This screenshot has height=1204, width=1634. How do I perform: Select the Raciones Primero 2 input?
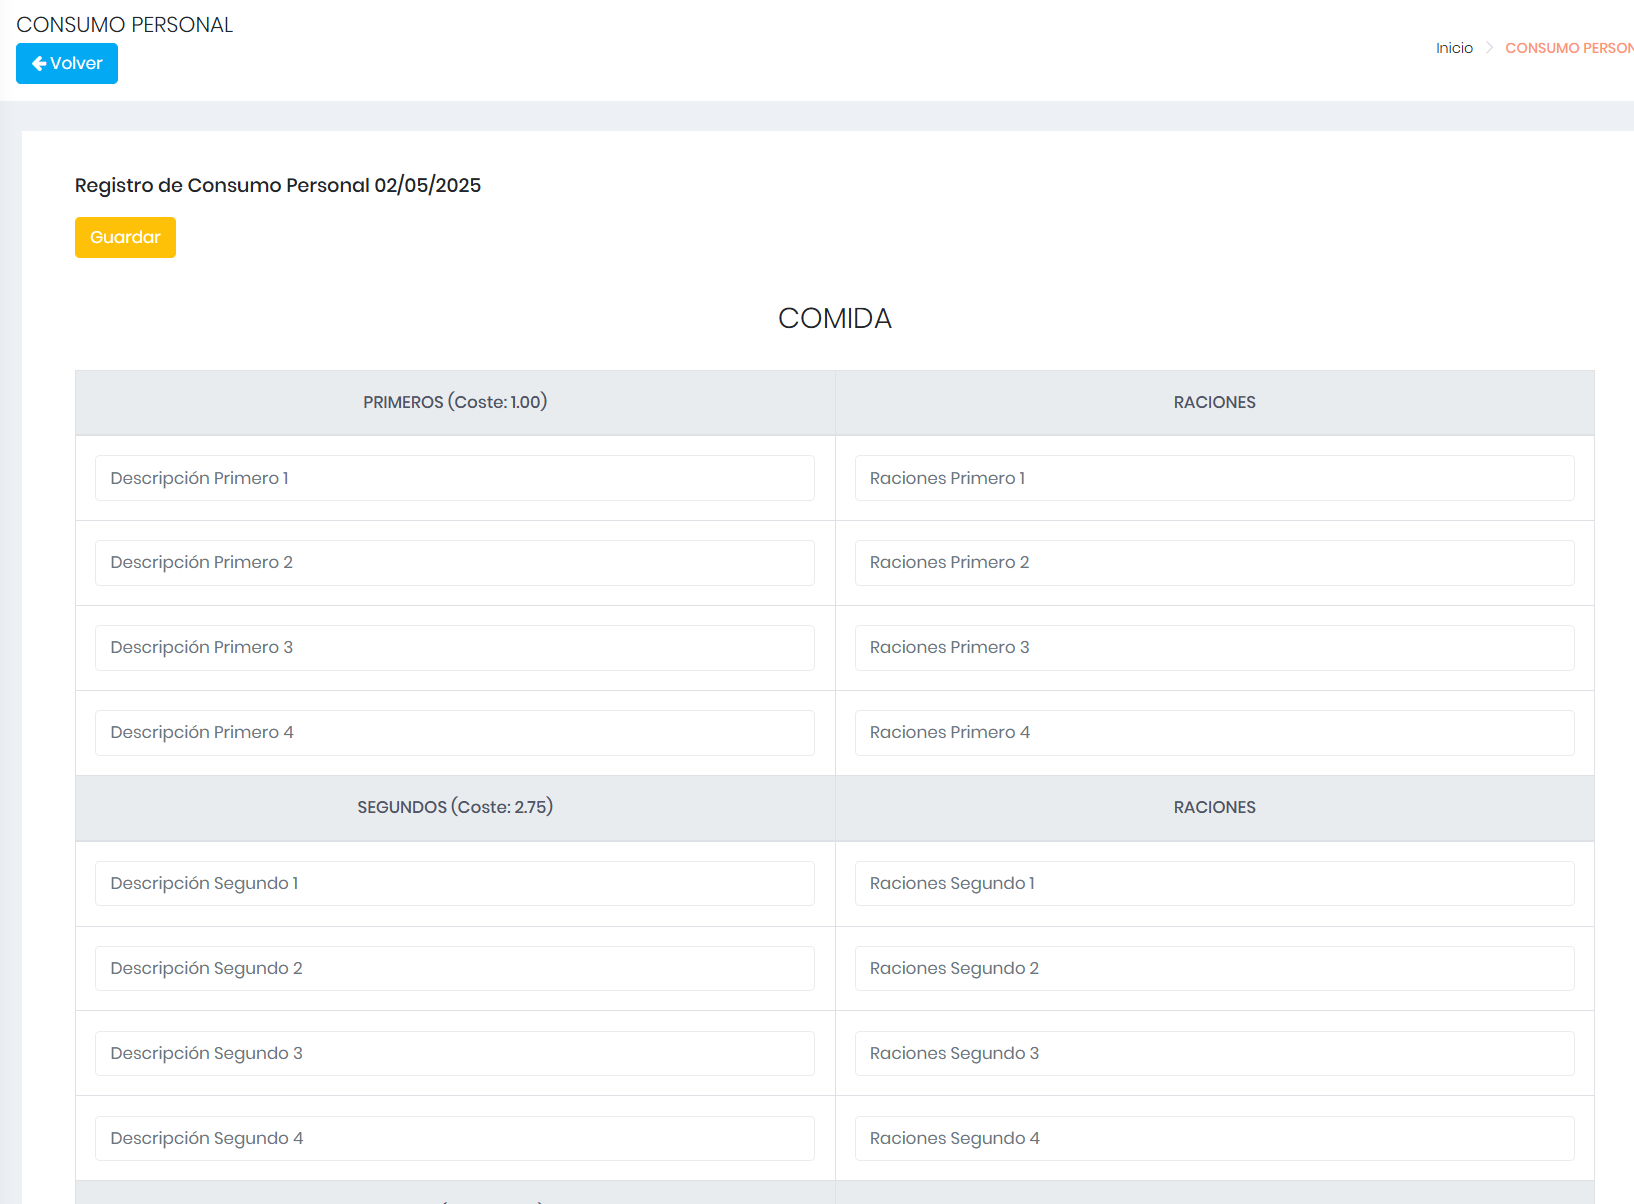point(1214,563)
